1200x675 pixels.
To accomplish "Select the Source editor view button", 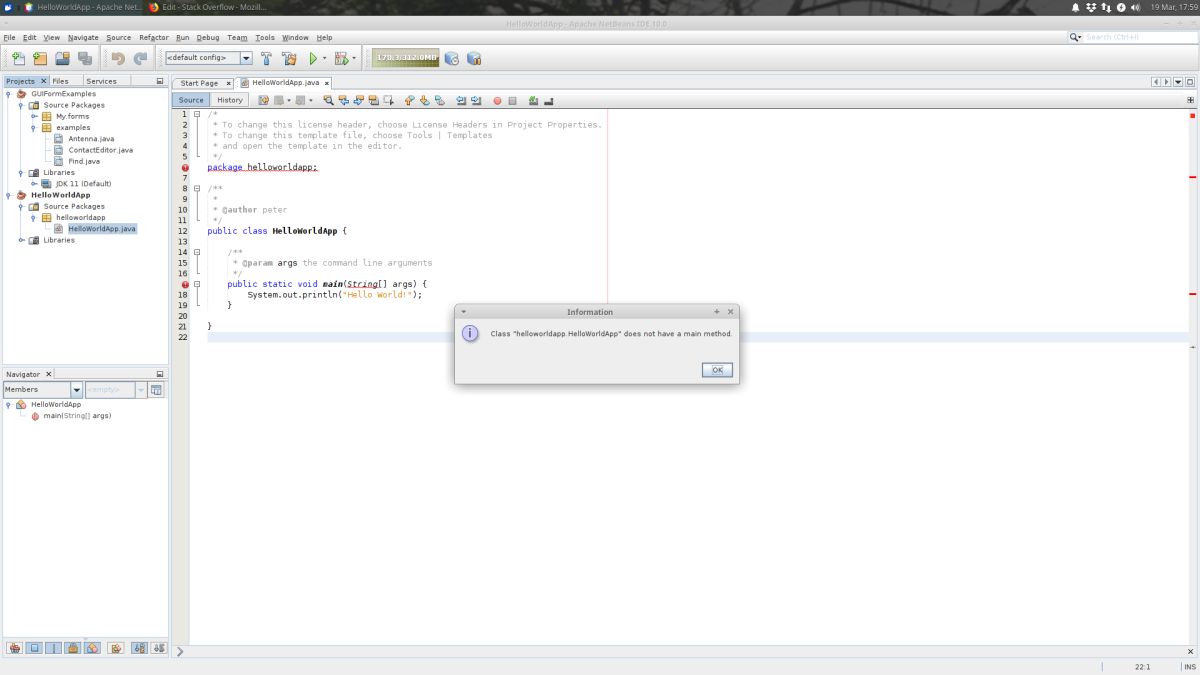I will [x=191, y=100].
